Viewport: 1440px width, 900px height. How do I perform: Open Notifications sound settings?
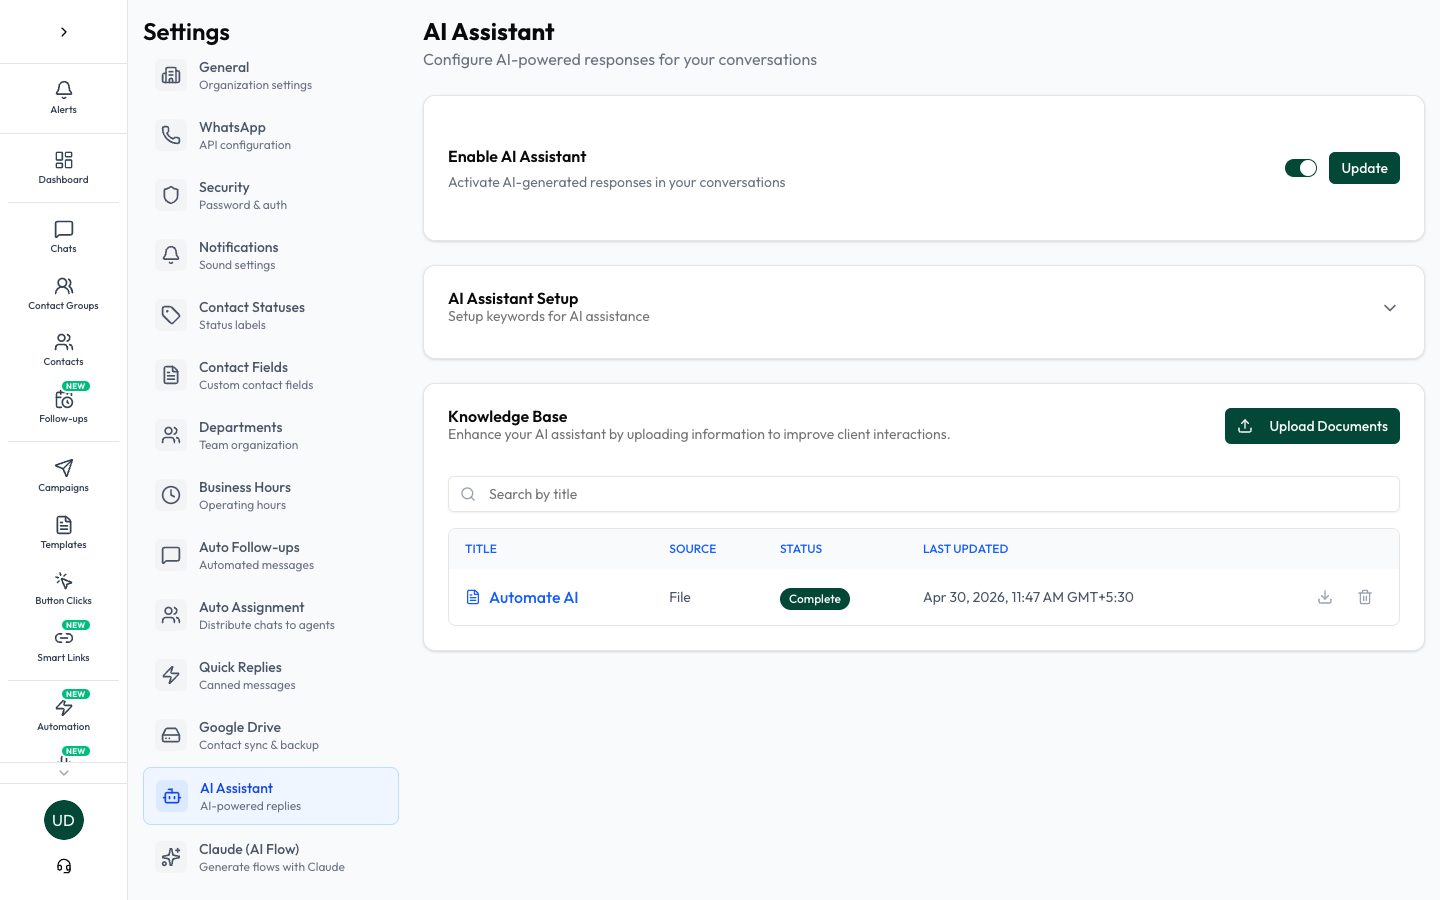point(271,255)
